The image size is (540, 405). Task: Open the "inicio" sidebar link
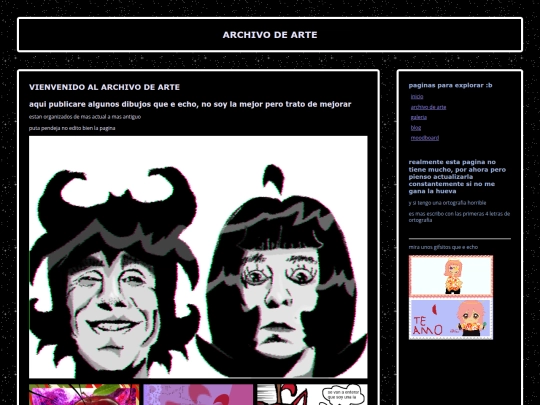tap(417, 97)
